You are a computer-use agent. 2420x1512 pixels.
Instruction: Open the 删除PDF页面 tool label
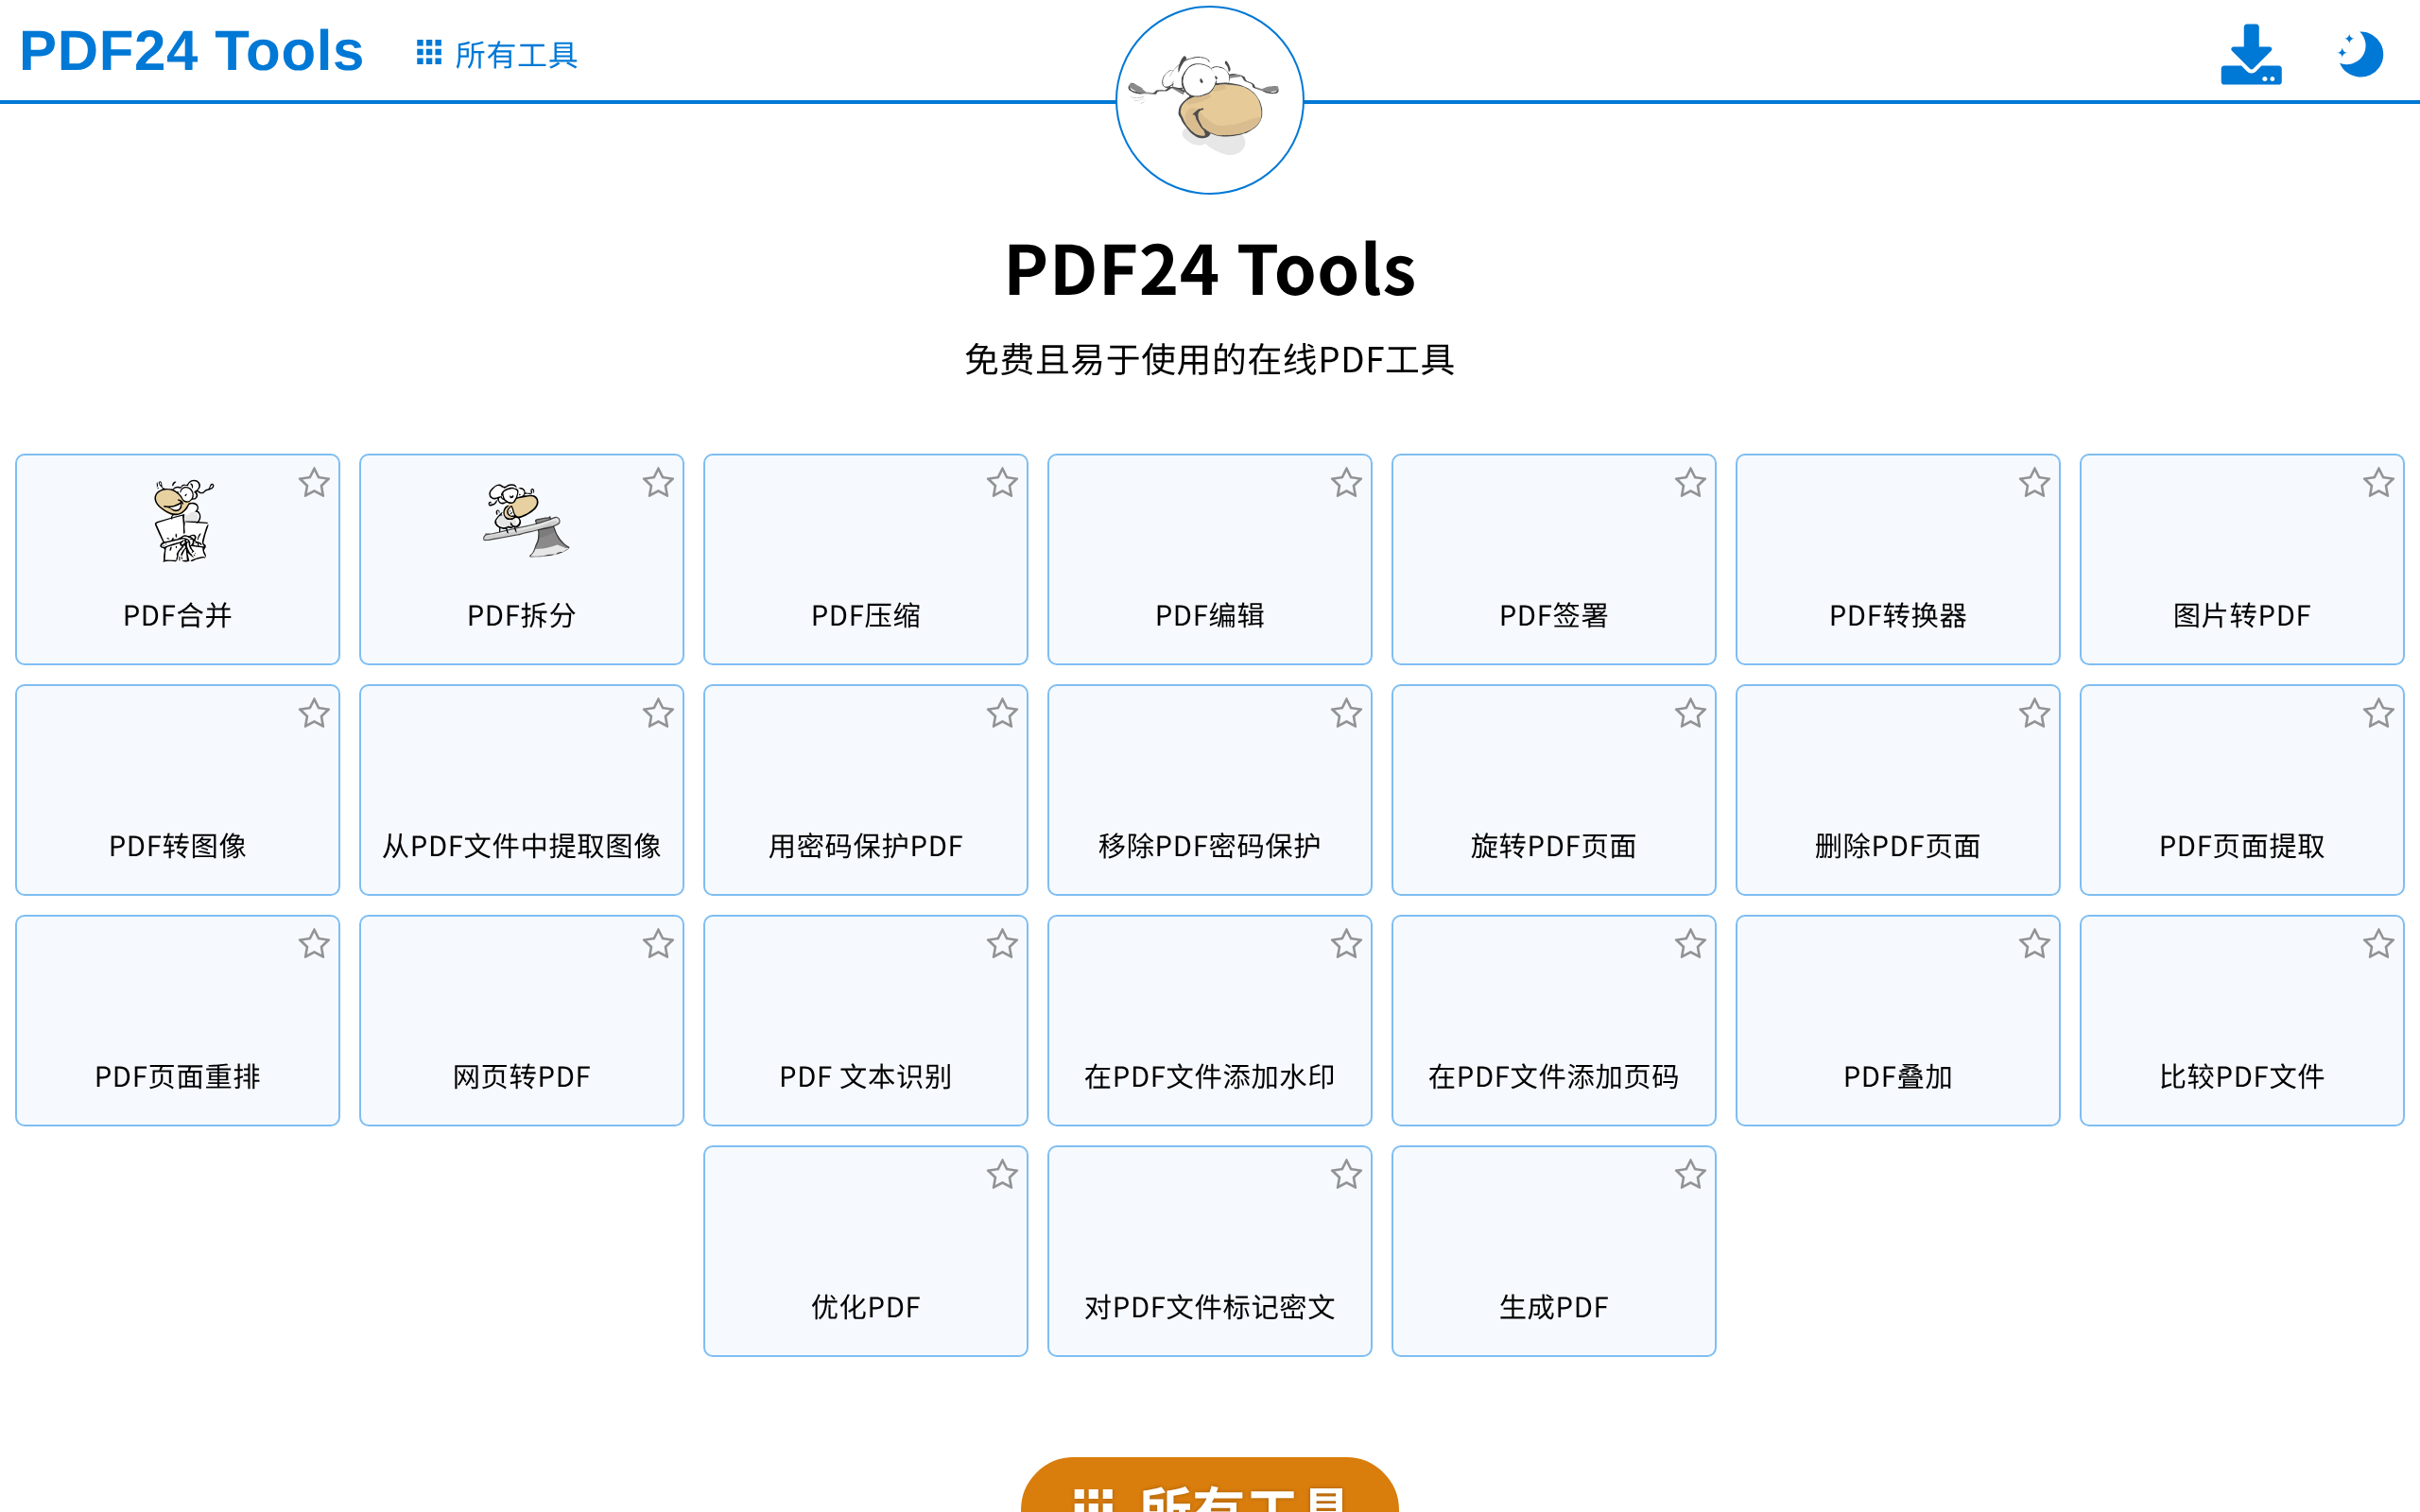1898,846
